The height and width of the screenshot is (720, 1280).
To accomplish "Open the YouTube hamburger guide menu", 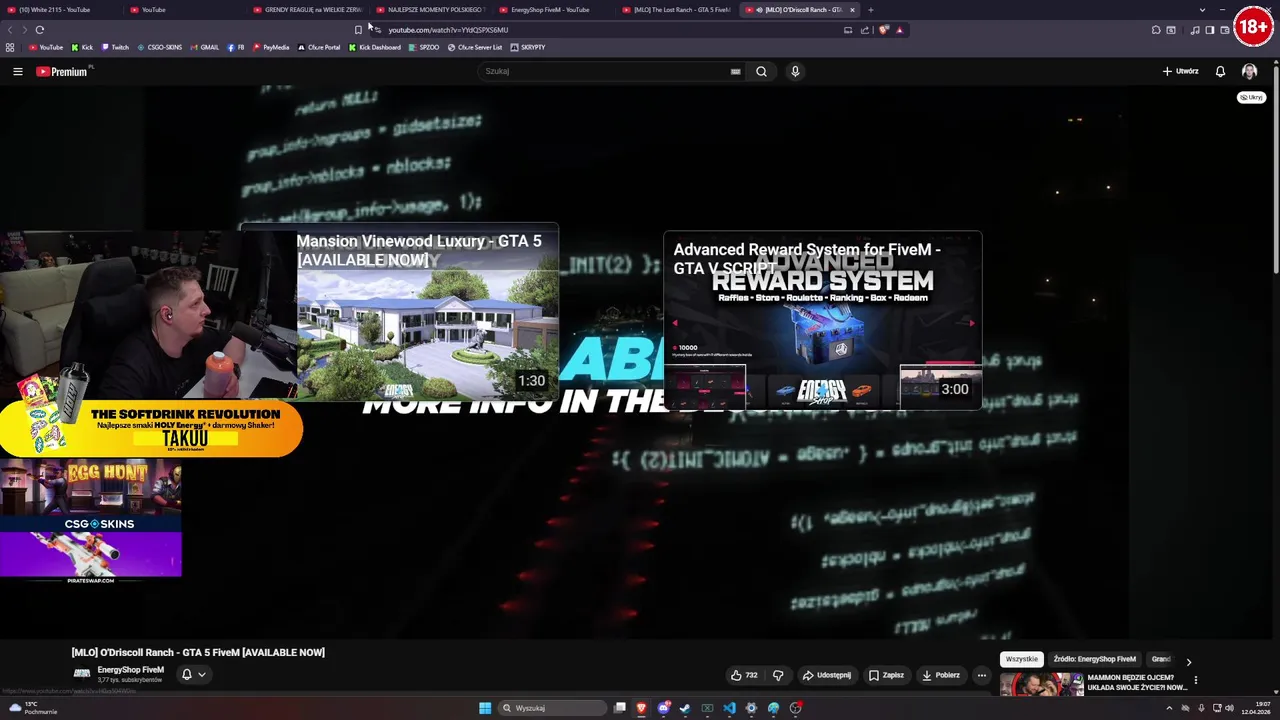I will click(17, 71).
